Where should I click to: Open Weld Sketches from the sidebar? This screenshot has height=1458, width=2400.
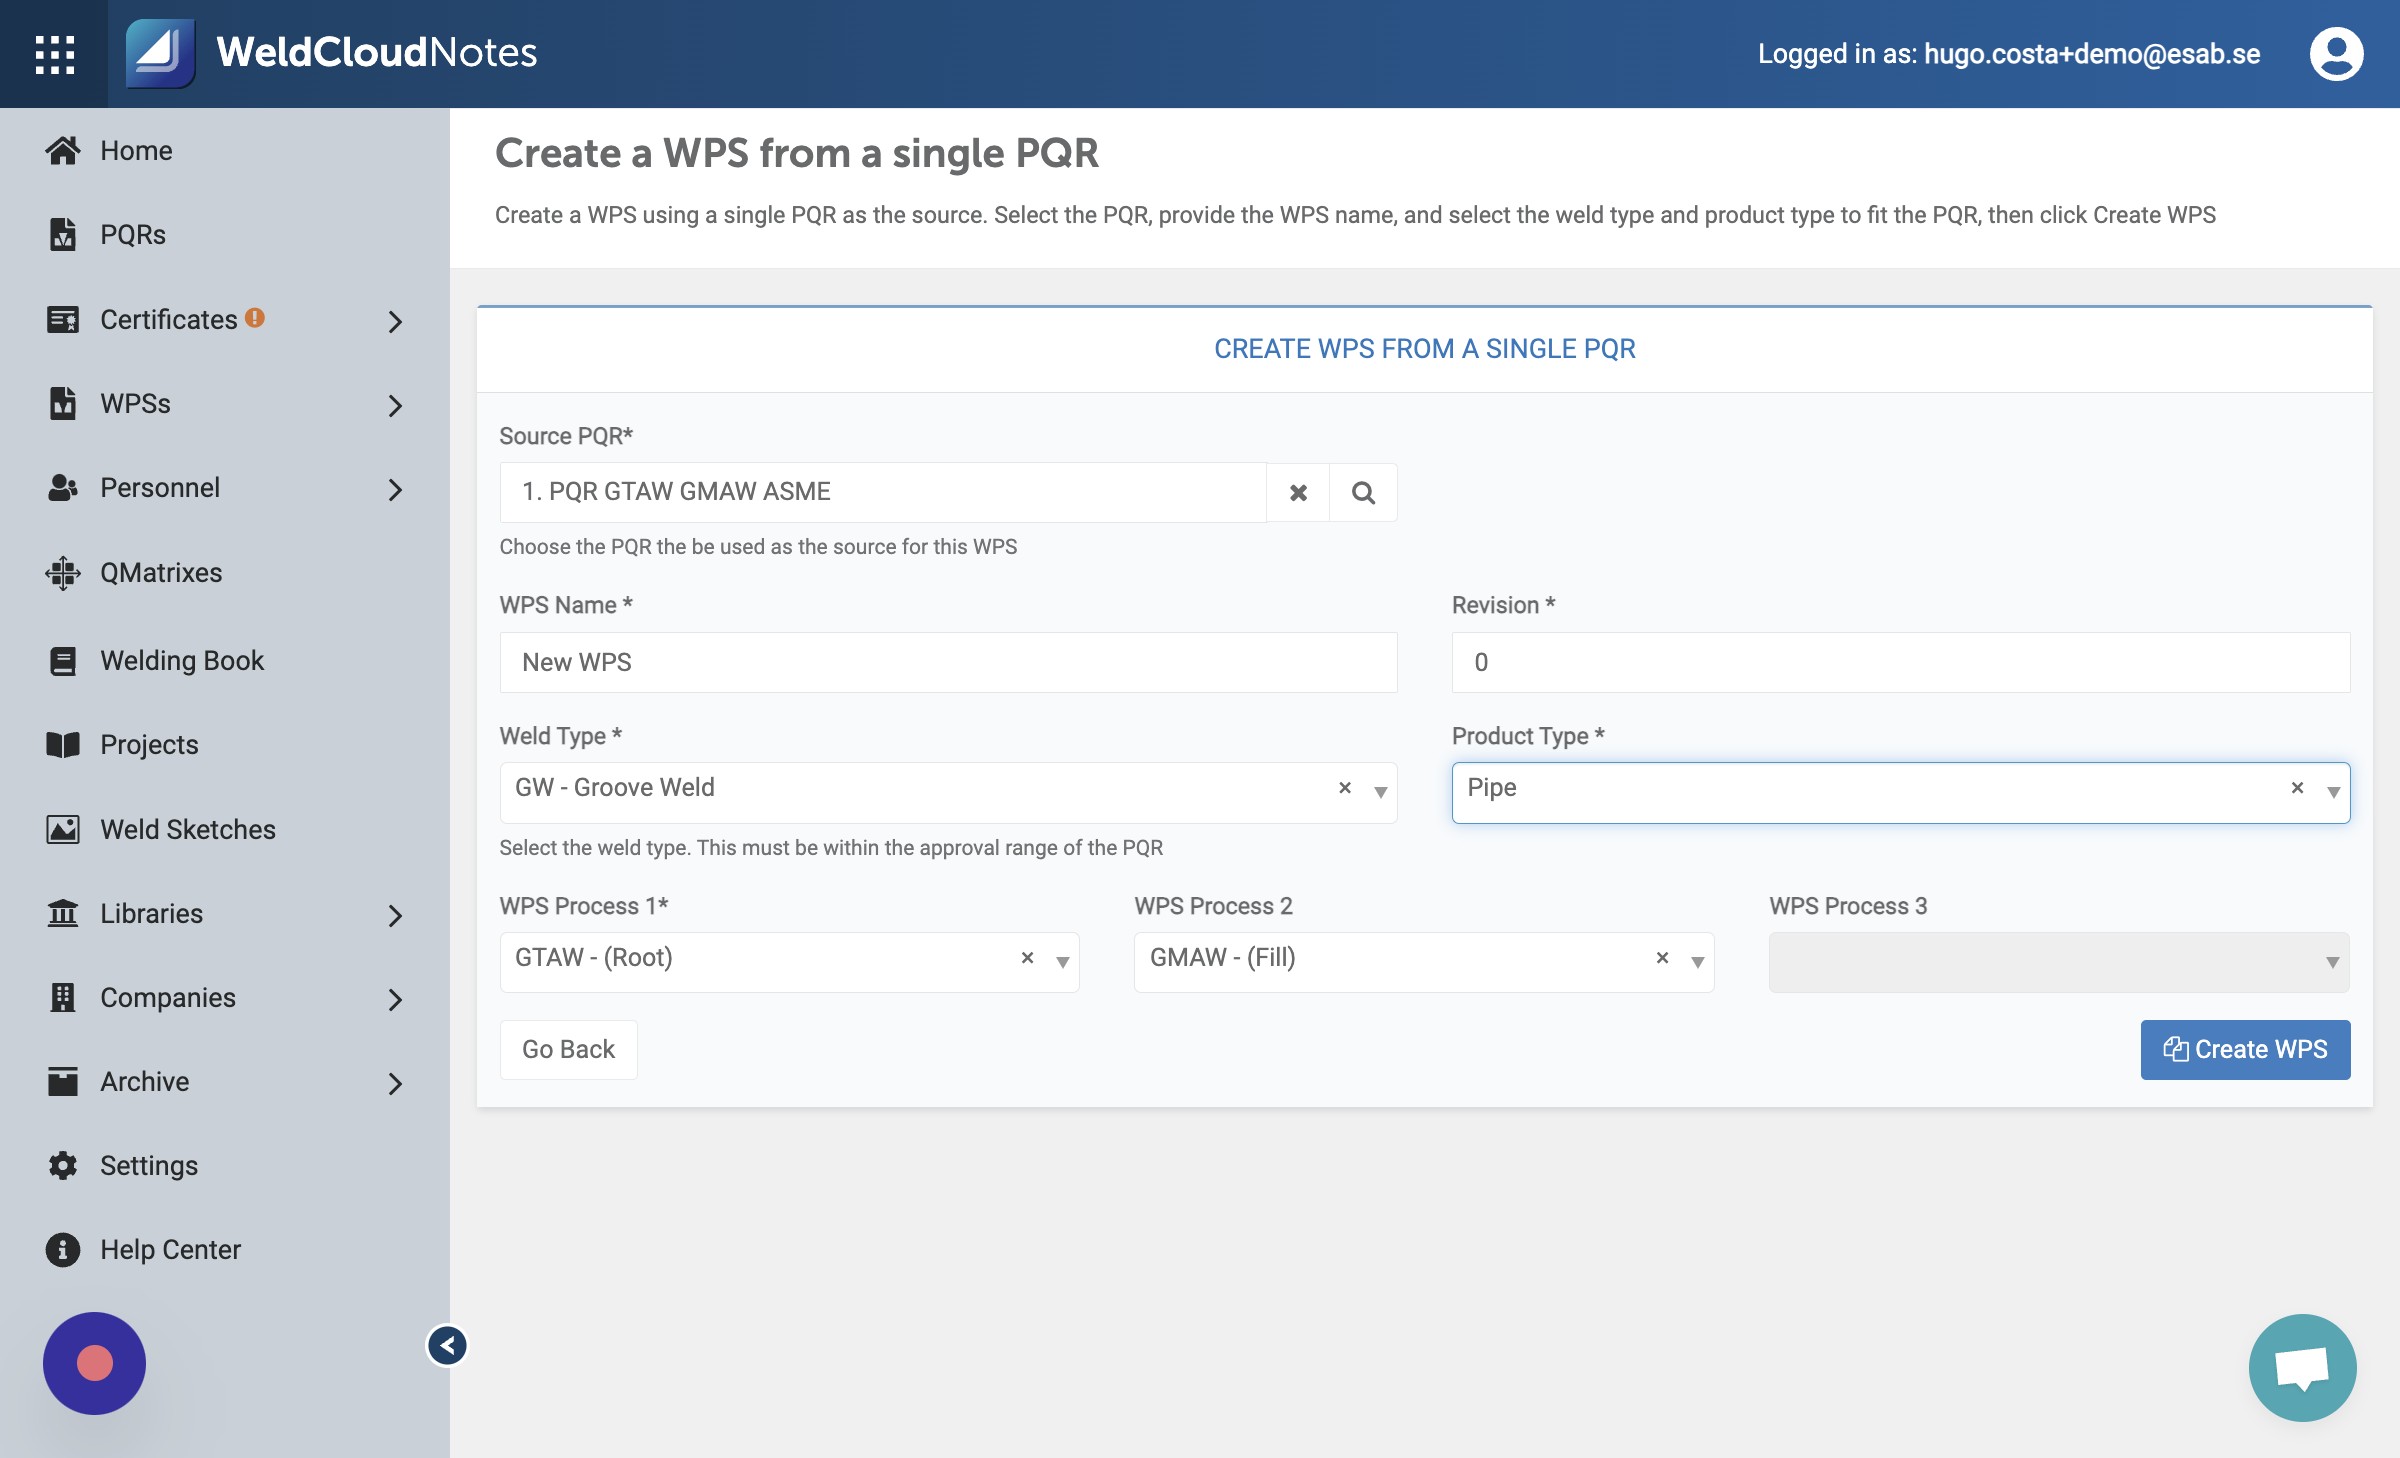[x=188, y=829]
